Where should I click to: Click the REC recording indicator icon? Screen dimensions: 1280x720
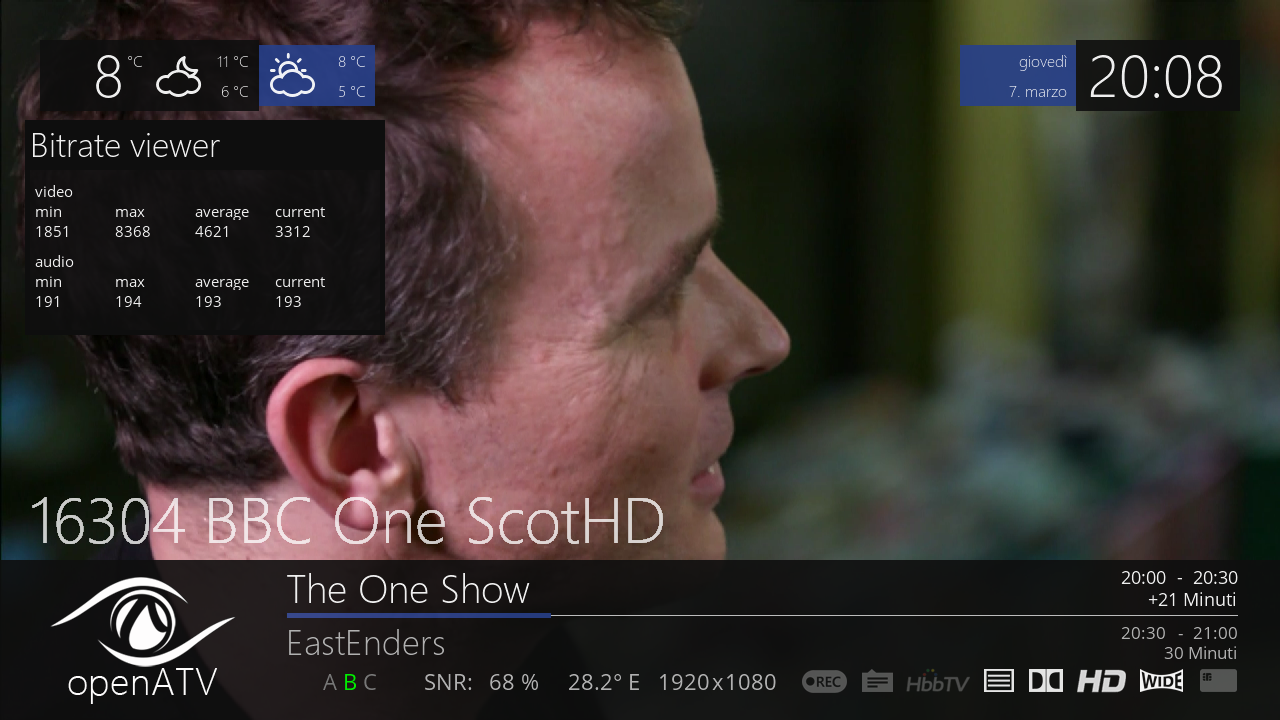click(x=824, y=682)
